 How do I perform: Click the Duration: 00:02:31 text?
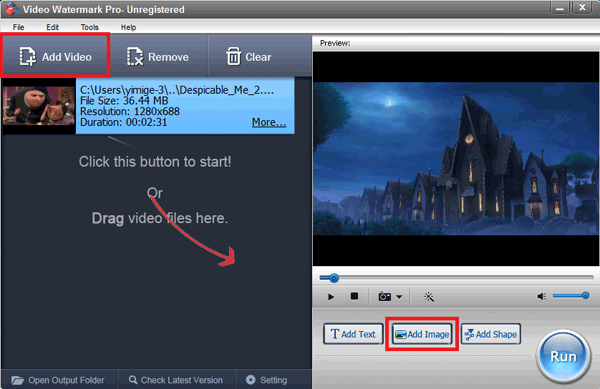(124, 122)
